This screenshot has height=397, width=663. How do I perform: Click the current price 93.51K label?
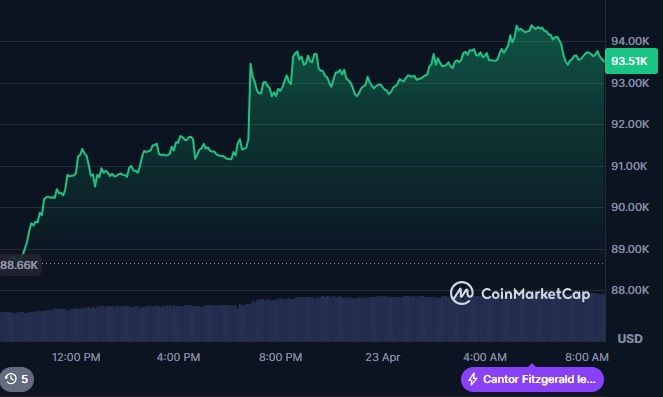[631, 61]
